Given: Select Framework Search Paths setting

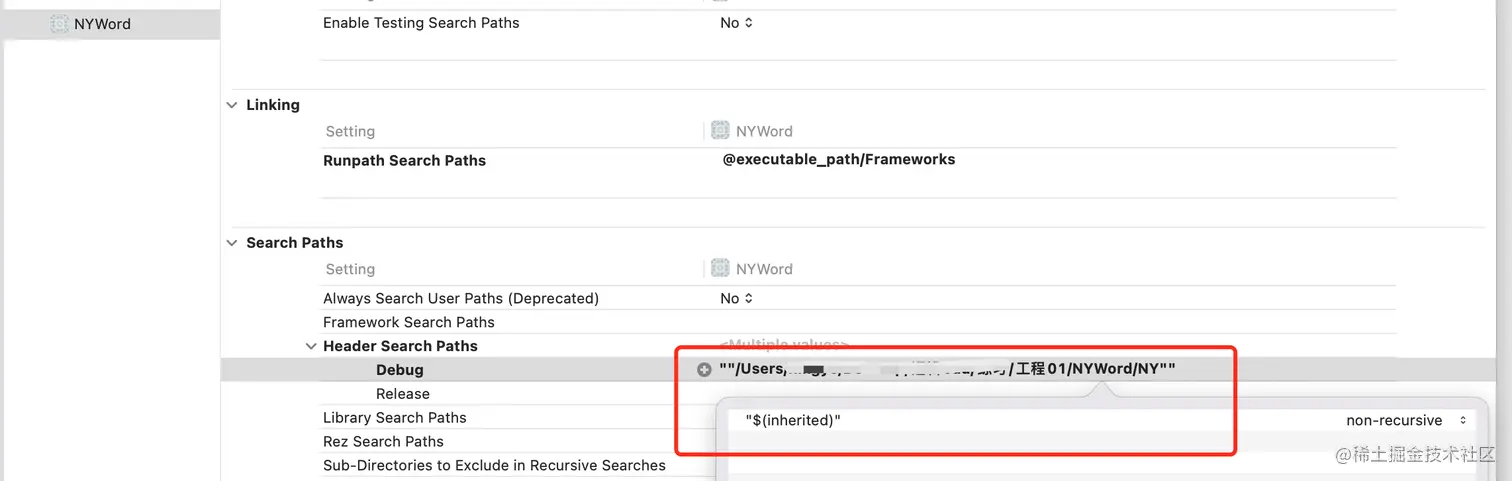Looking at the screenshot, I should coord(408,322).
